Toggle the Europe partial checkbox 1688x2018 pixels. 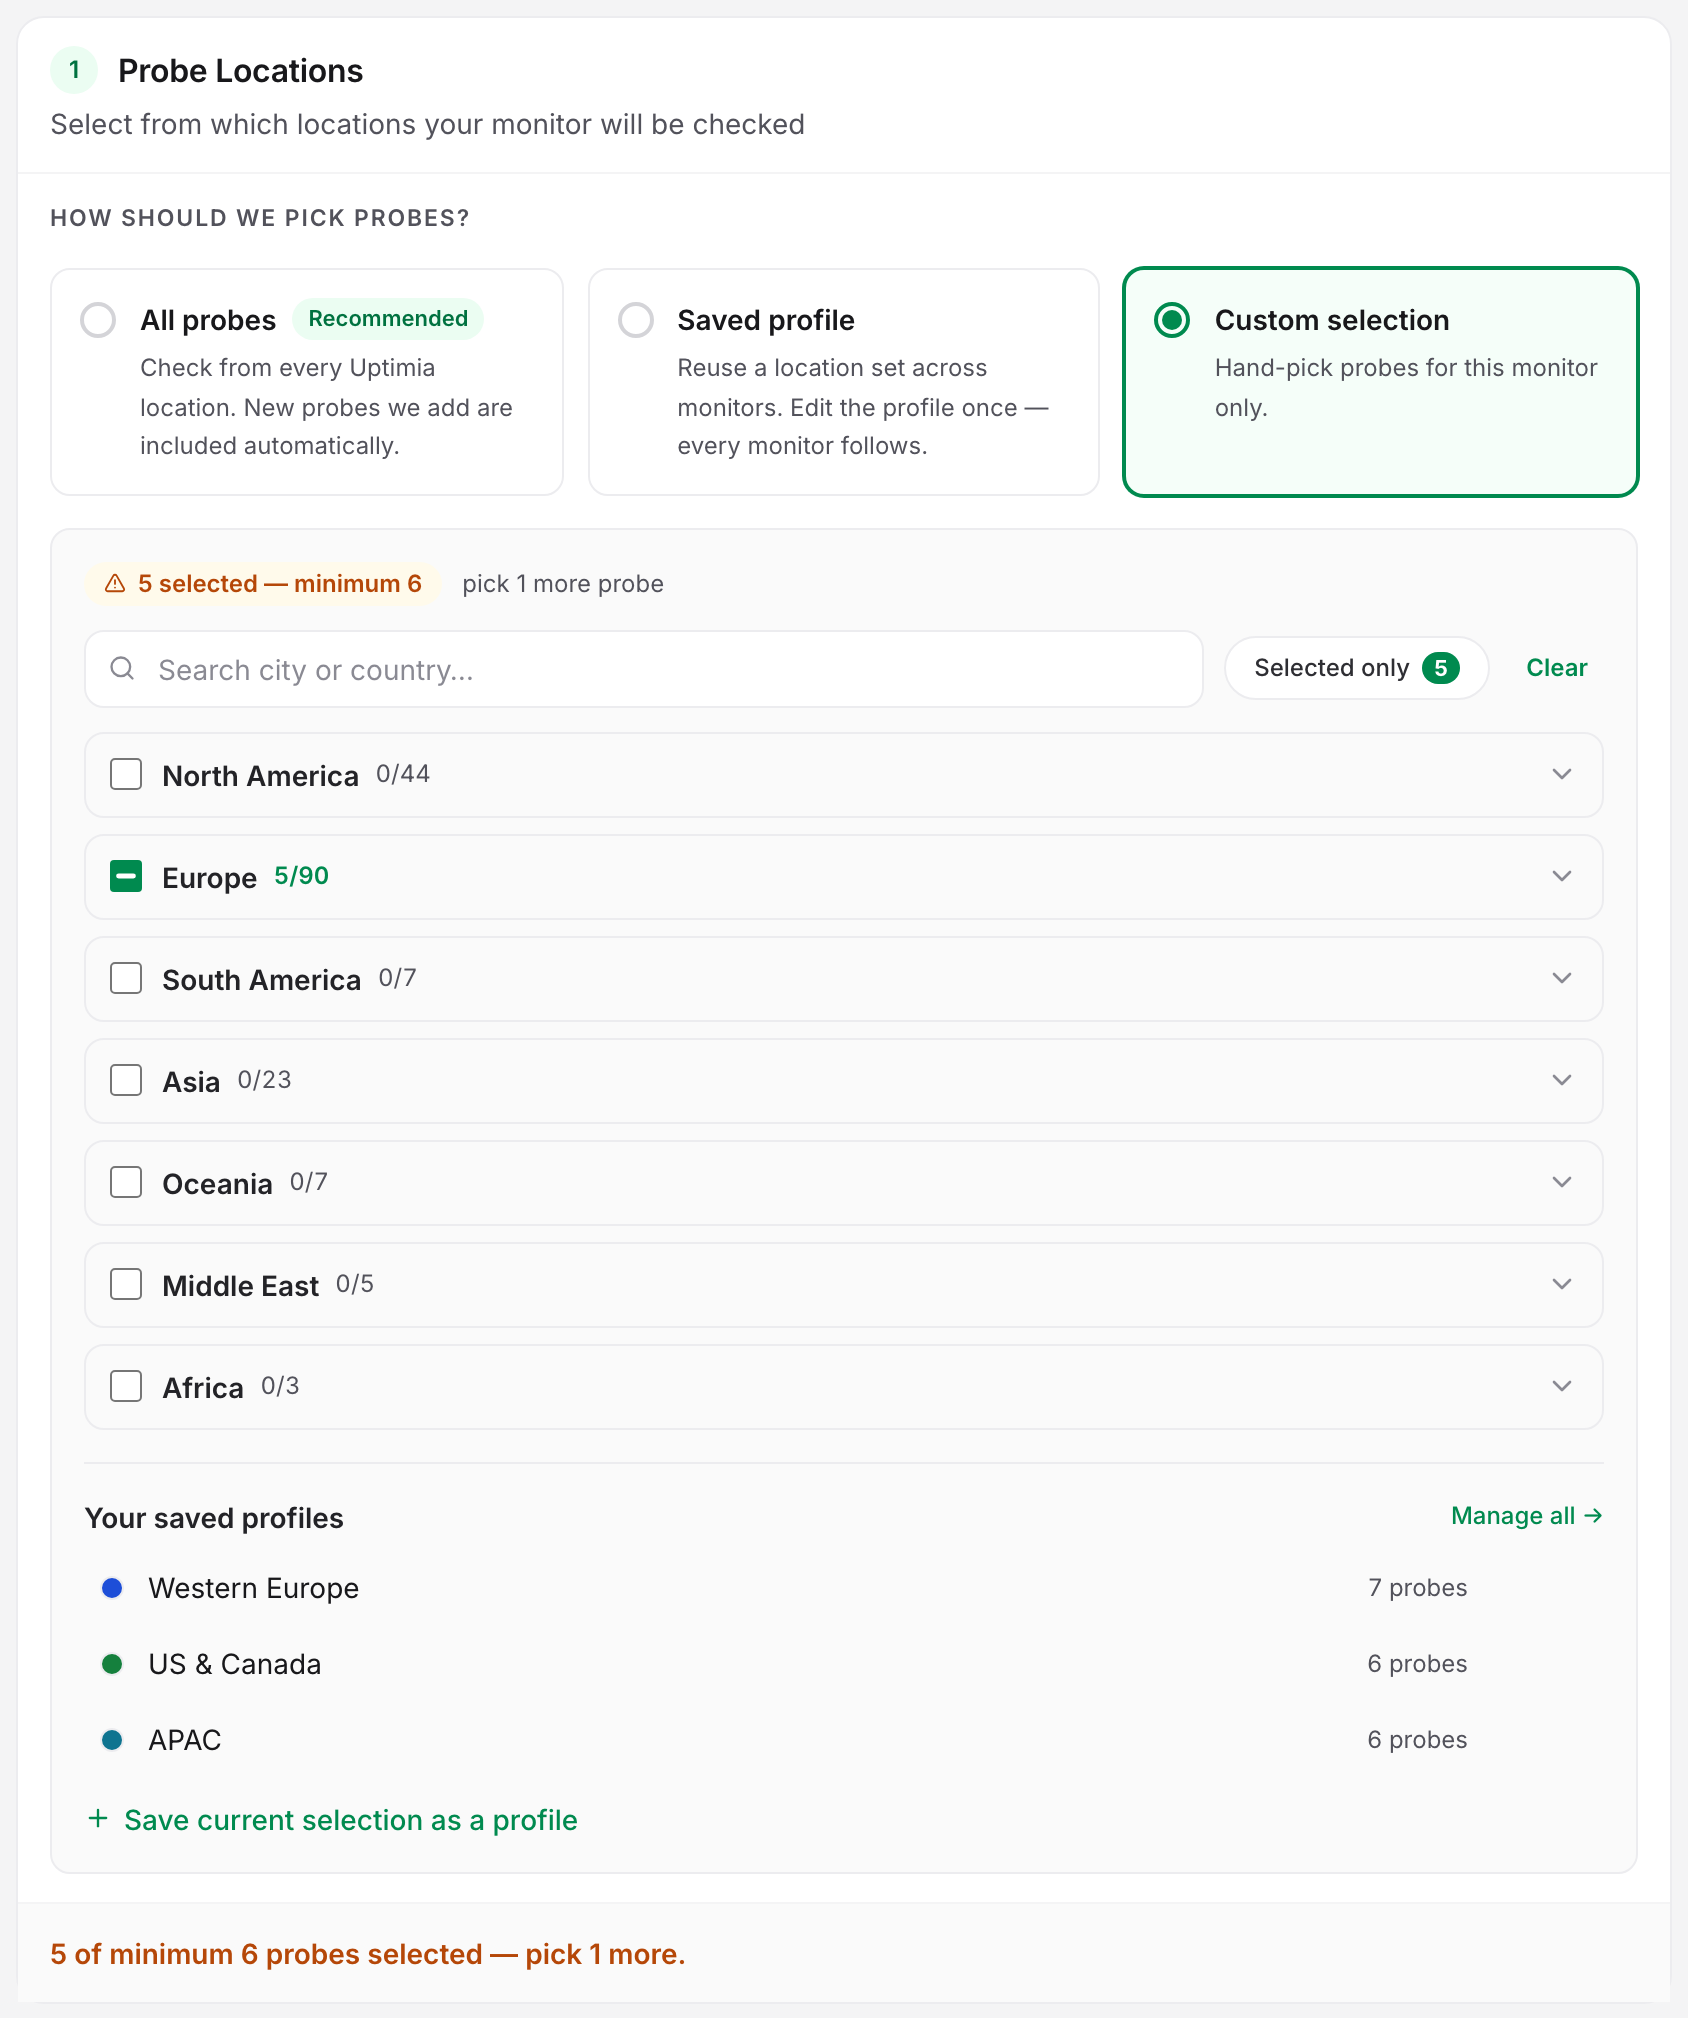(x=126, y=876)
